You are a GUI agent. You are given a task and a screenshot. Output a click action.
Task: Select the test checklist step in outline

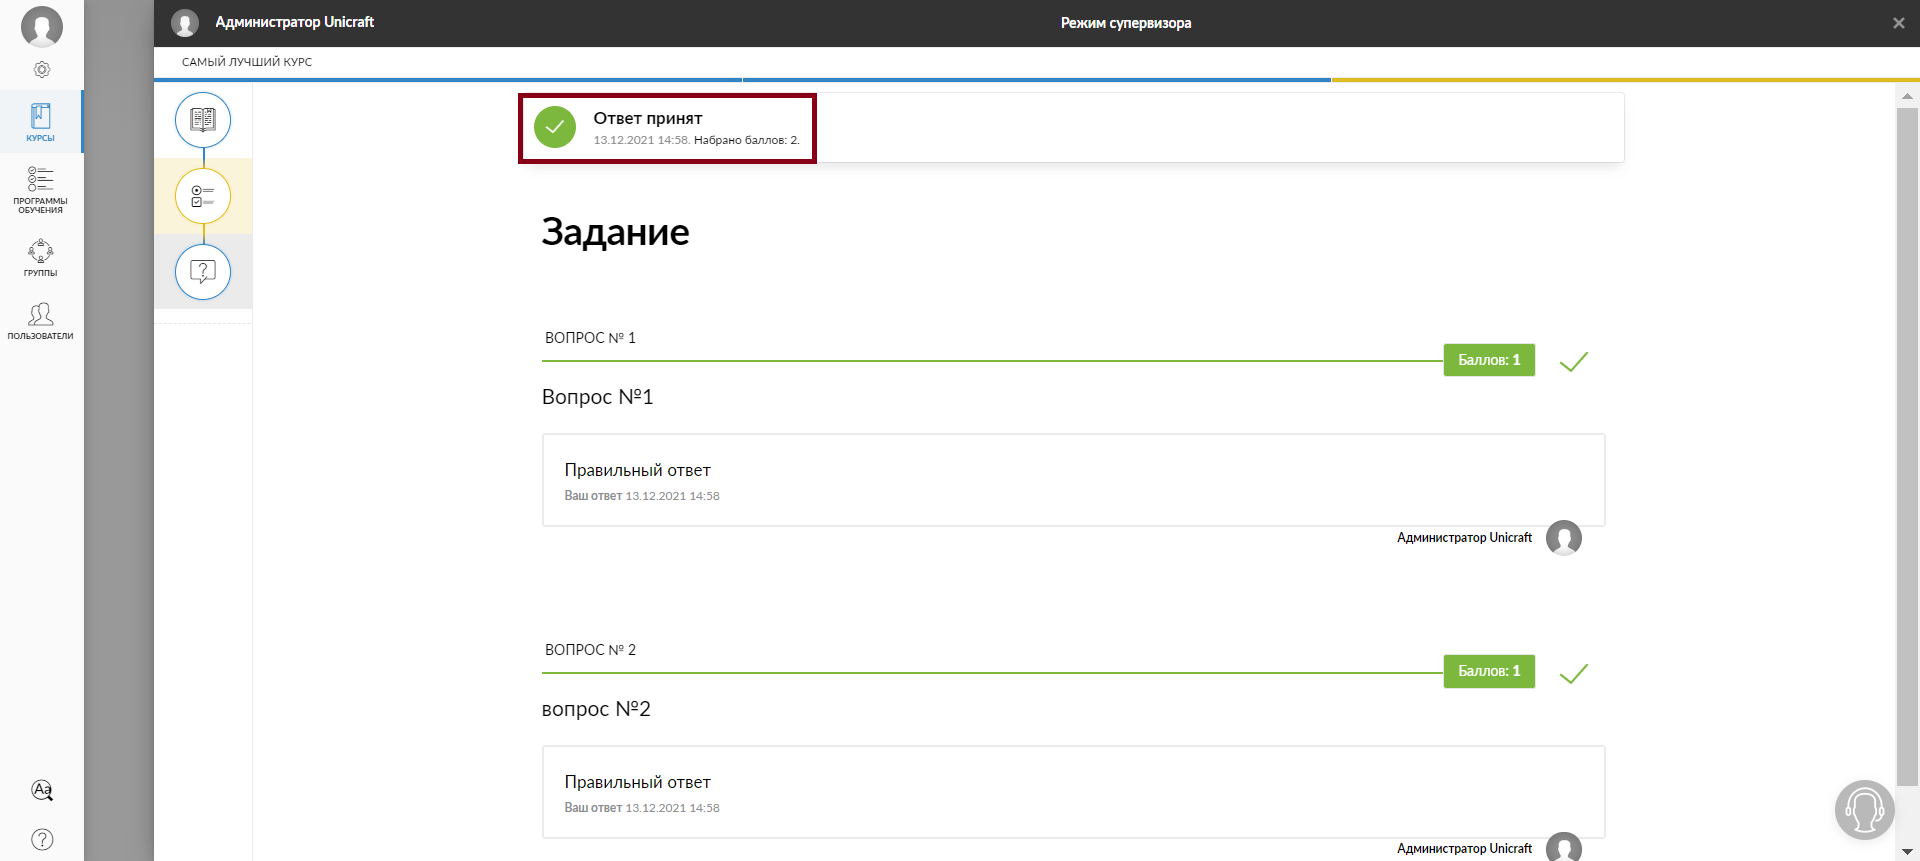pos(203,196)
